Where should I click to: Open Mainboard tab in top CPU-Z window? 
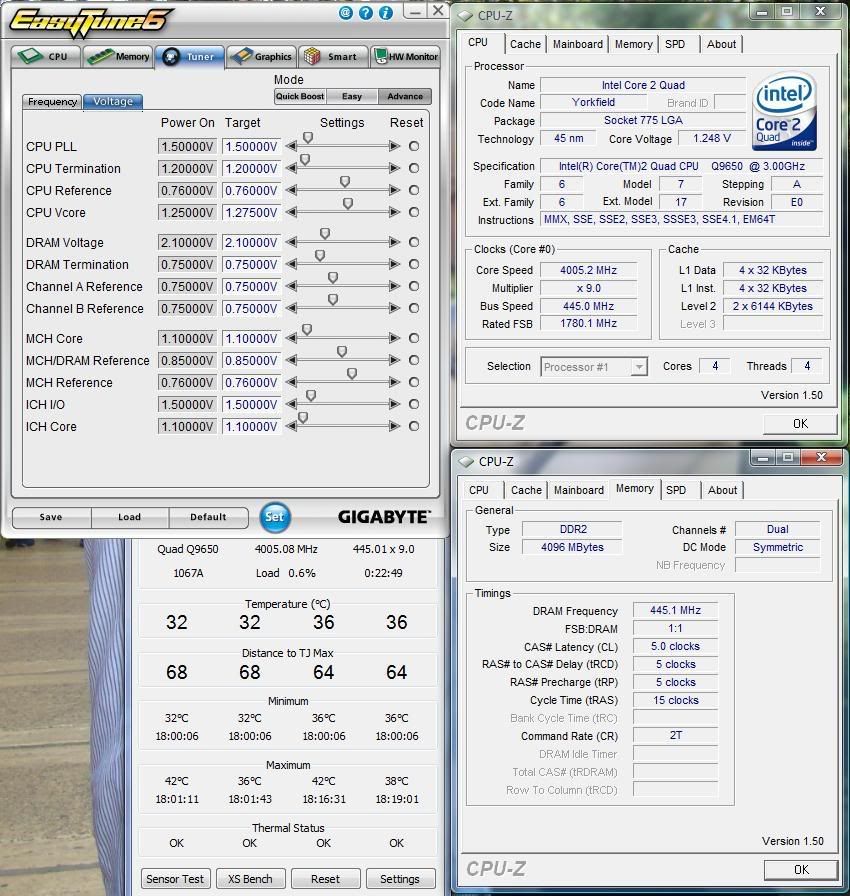point(578,44)
